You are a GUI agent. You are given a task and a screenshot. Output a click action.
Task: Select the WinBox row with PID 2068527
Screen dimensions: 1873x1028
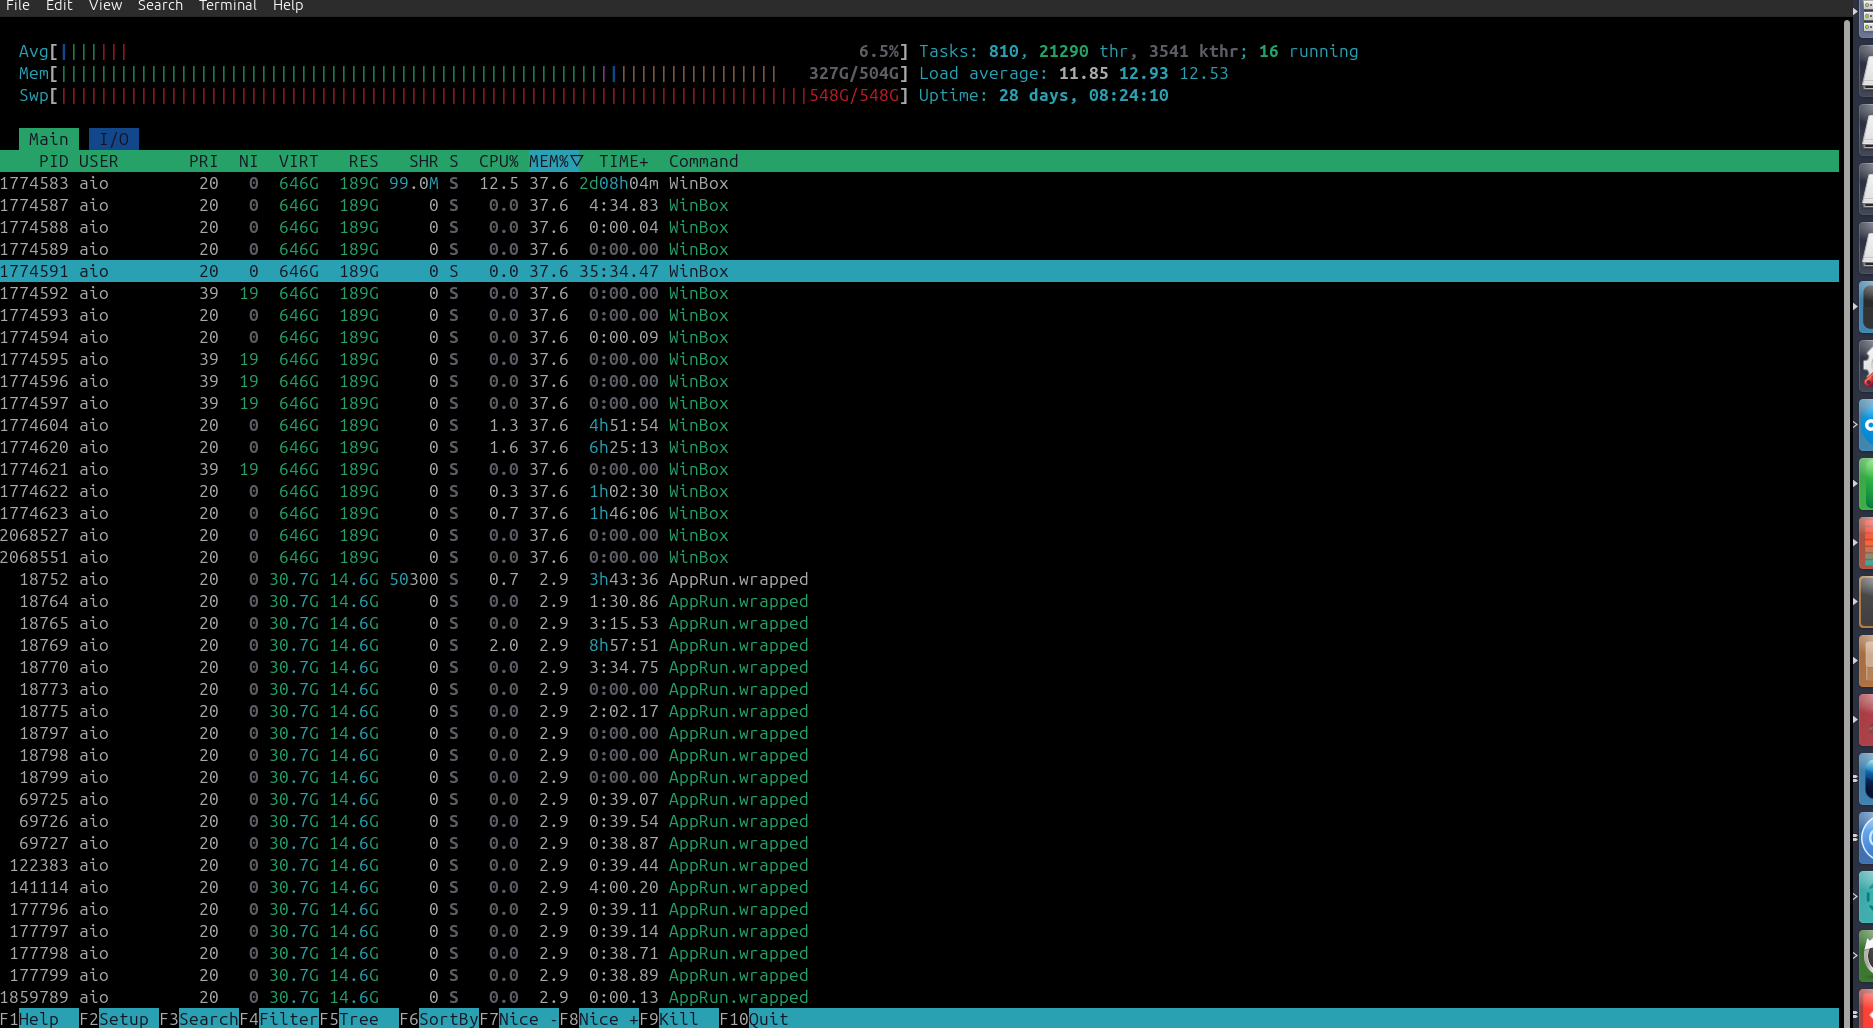[919, 535]
